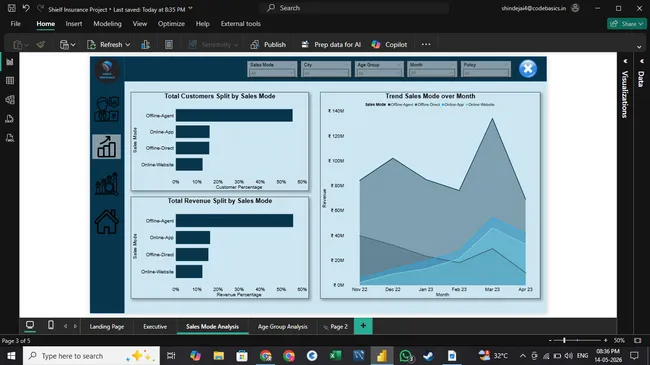Click the blue X clear filters button
This screenshot has height=365, width=650.
pos(528,68)
